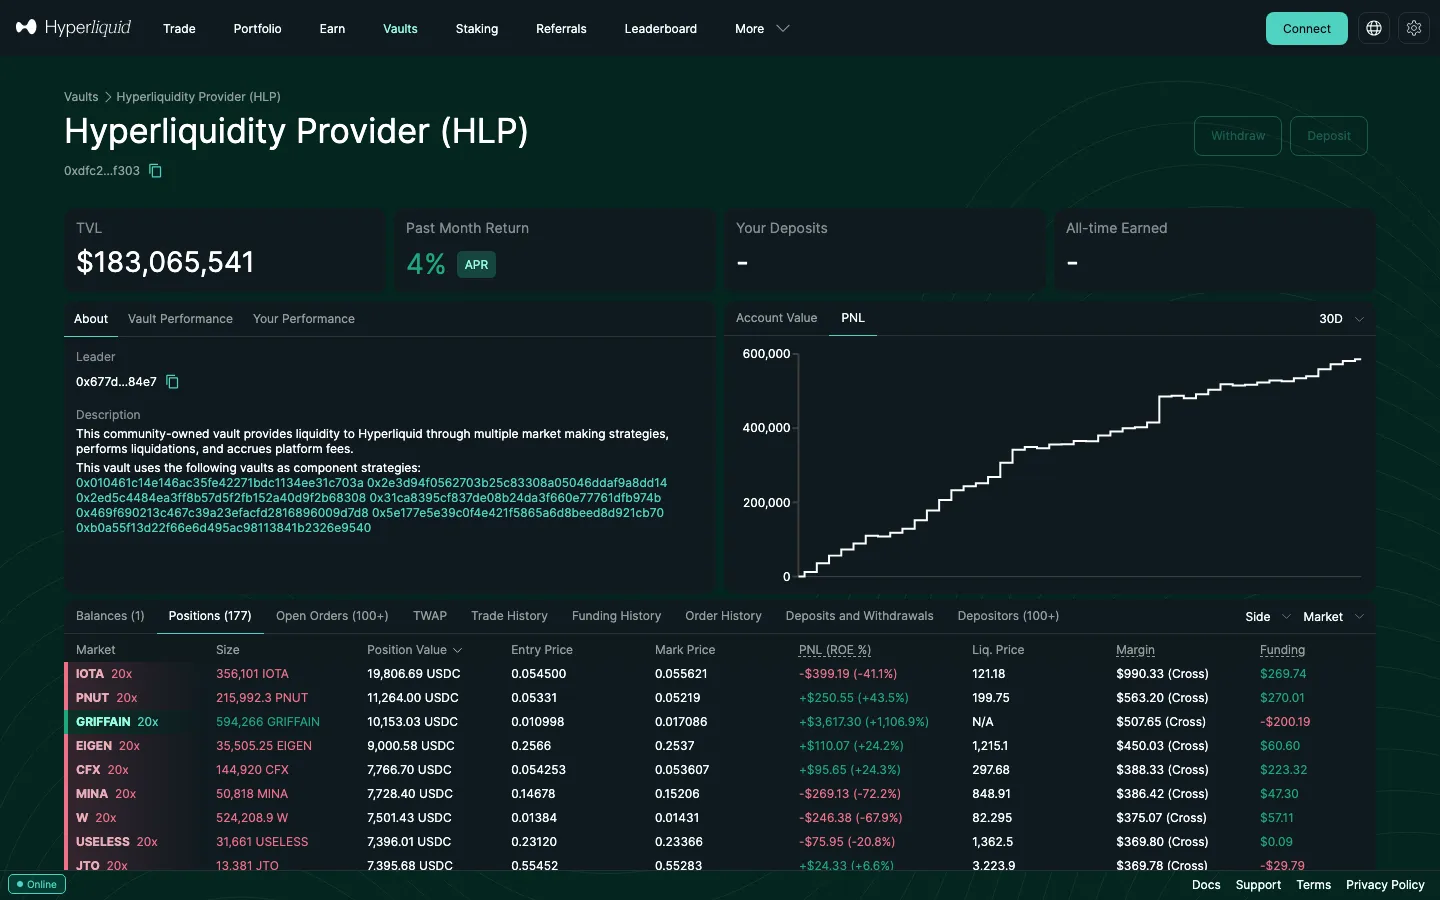This screenshot has height=900, width=1440.
Task: Open component vault 0x010461c14e146ac... link
Action: point(220,483)
